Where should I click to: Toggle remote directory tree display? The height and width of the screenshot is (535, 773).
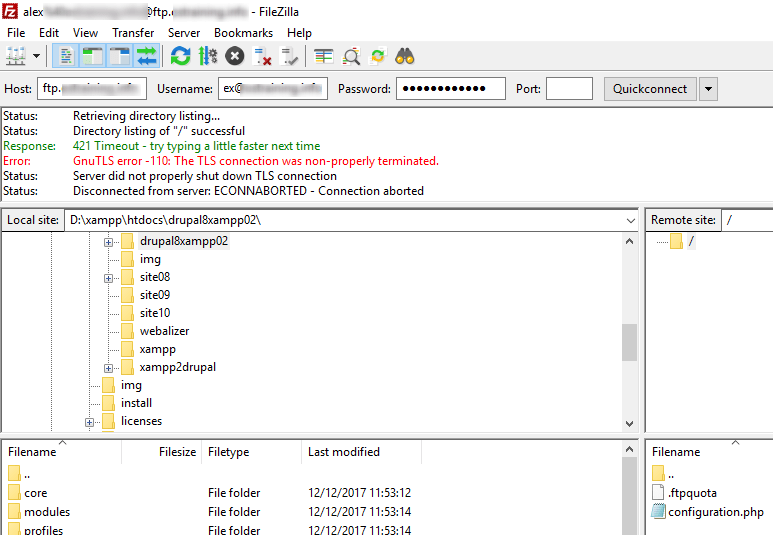pyautogui.click(x=119, y=56)
